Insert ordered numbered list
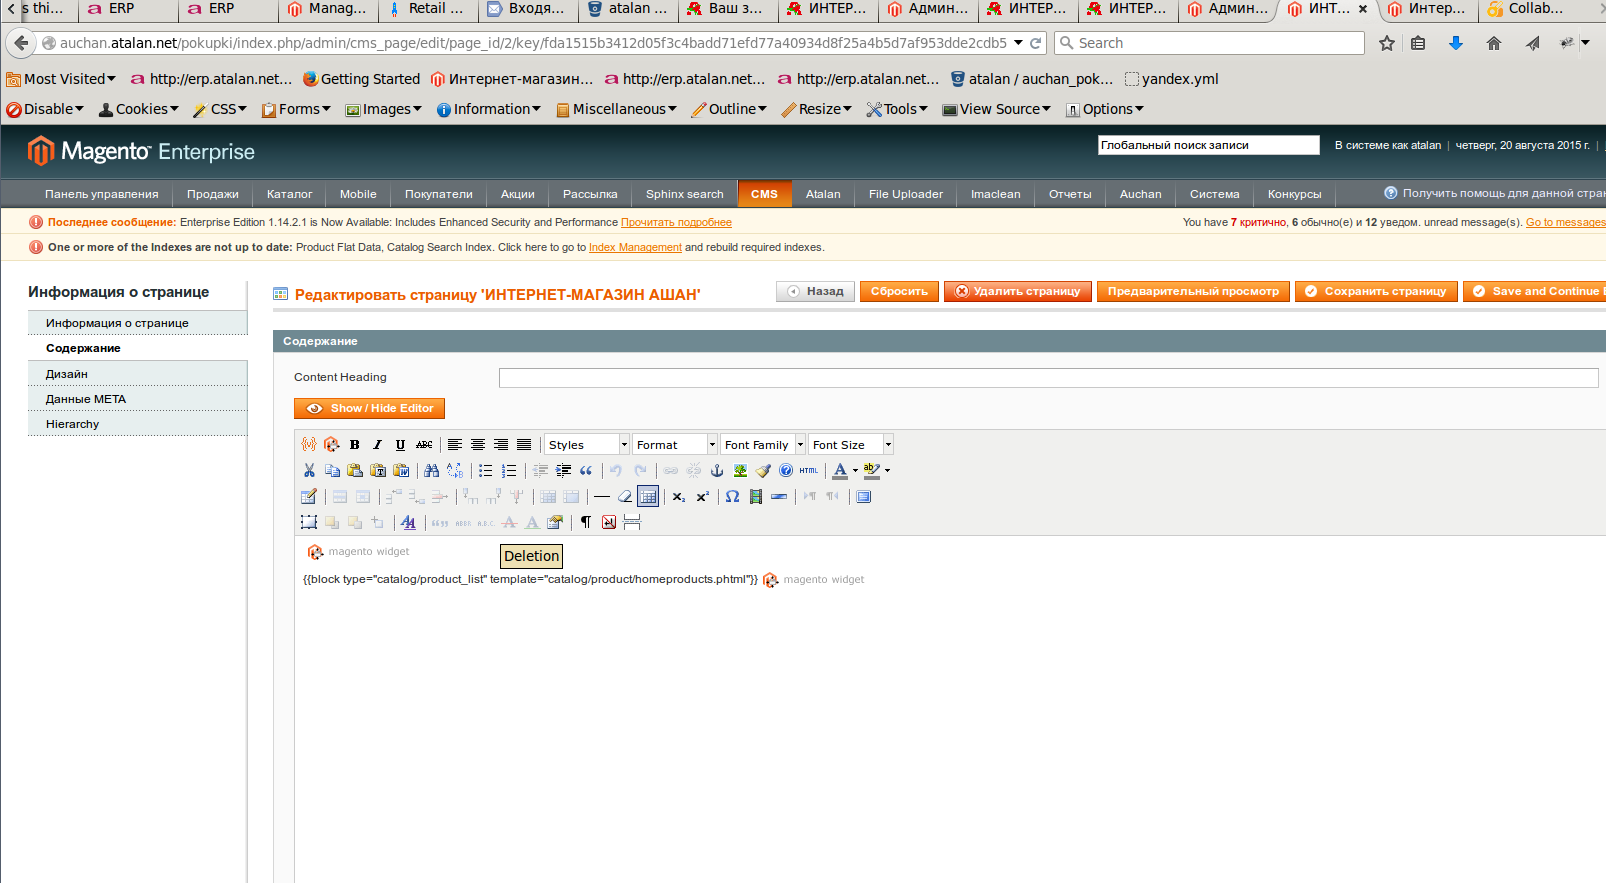The image size is (1606, 883). (x=509, y=470)
